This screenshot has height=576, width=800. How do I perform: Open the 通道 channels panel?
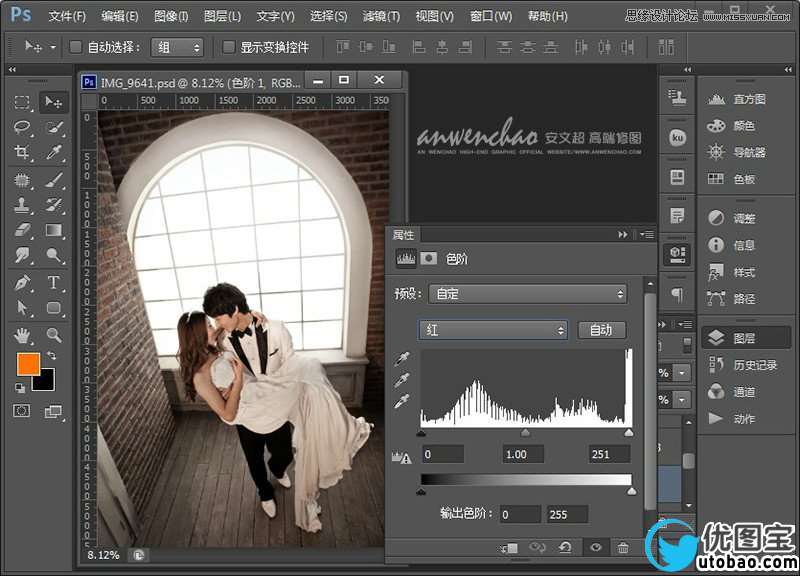tap(732, 392)
